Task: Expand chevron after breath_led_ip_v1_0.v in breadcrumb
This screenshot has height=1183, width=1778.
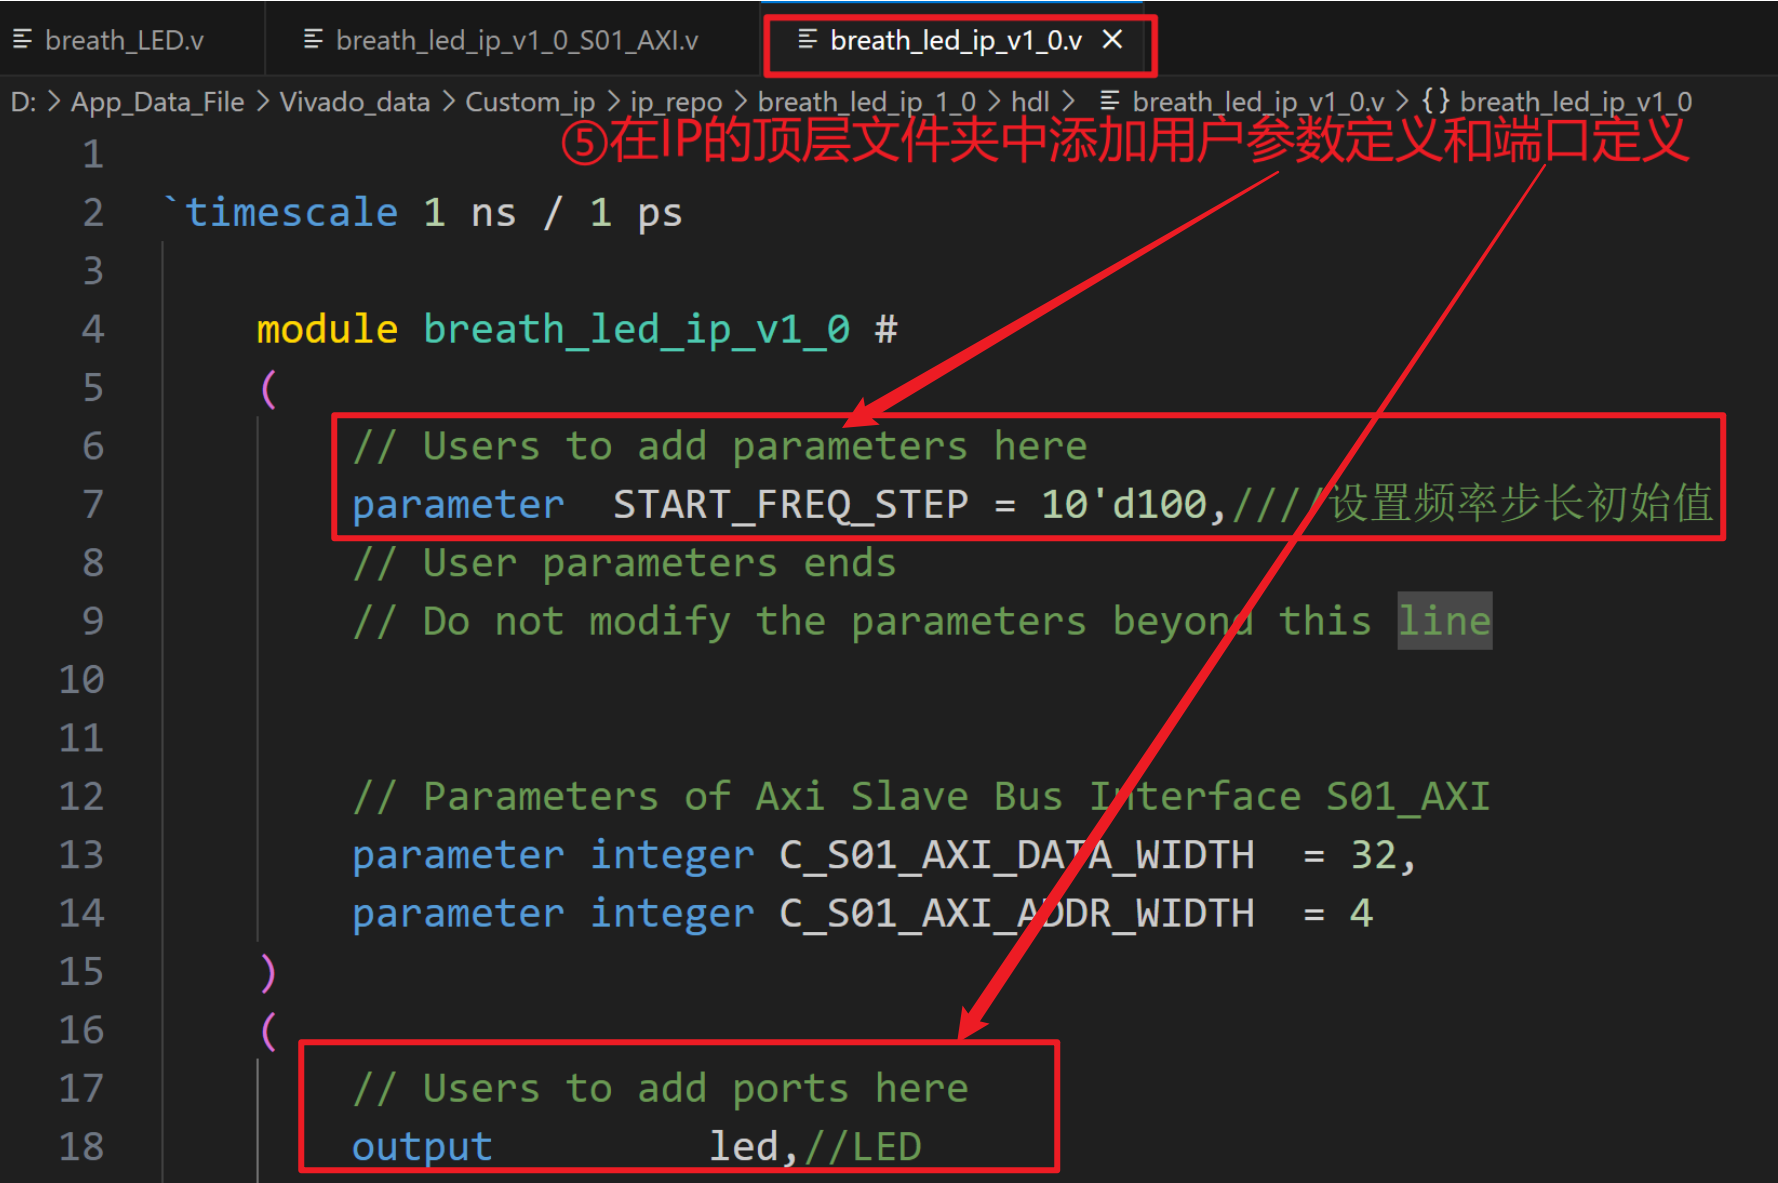Action: click(1402, 102)
